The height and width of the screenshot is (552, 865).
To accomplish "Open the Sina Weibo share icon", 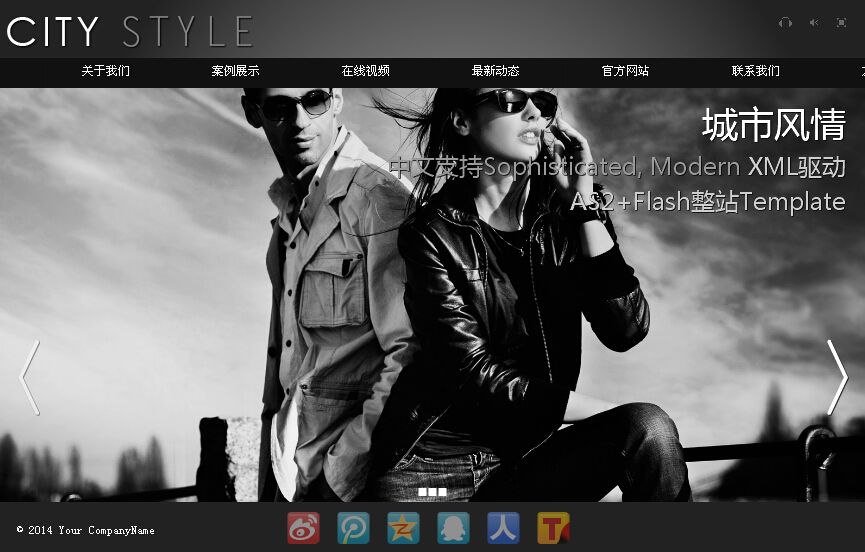I will (x=303, y=527).
